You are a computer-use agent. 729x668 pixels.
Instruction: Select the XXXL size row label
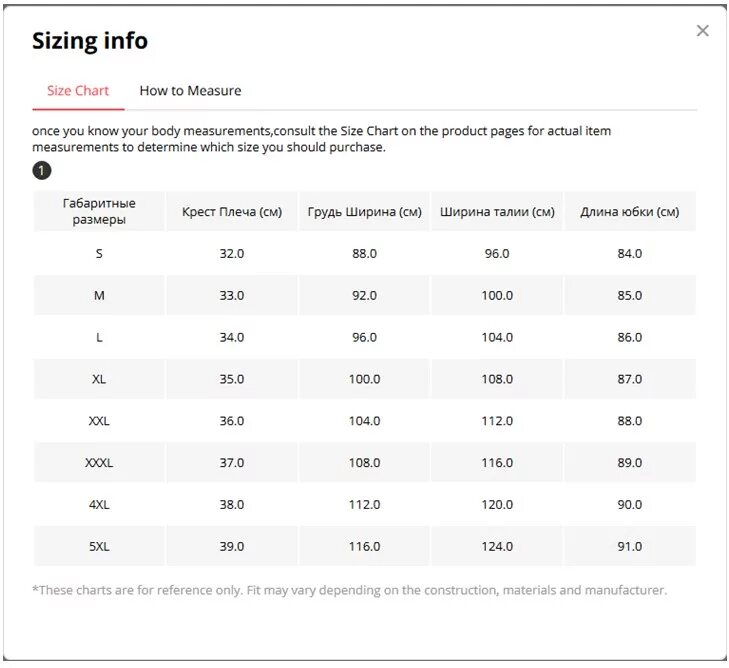click(x=99, y=463)
